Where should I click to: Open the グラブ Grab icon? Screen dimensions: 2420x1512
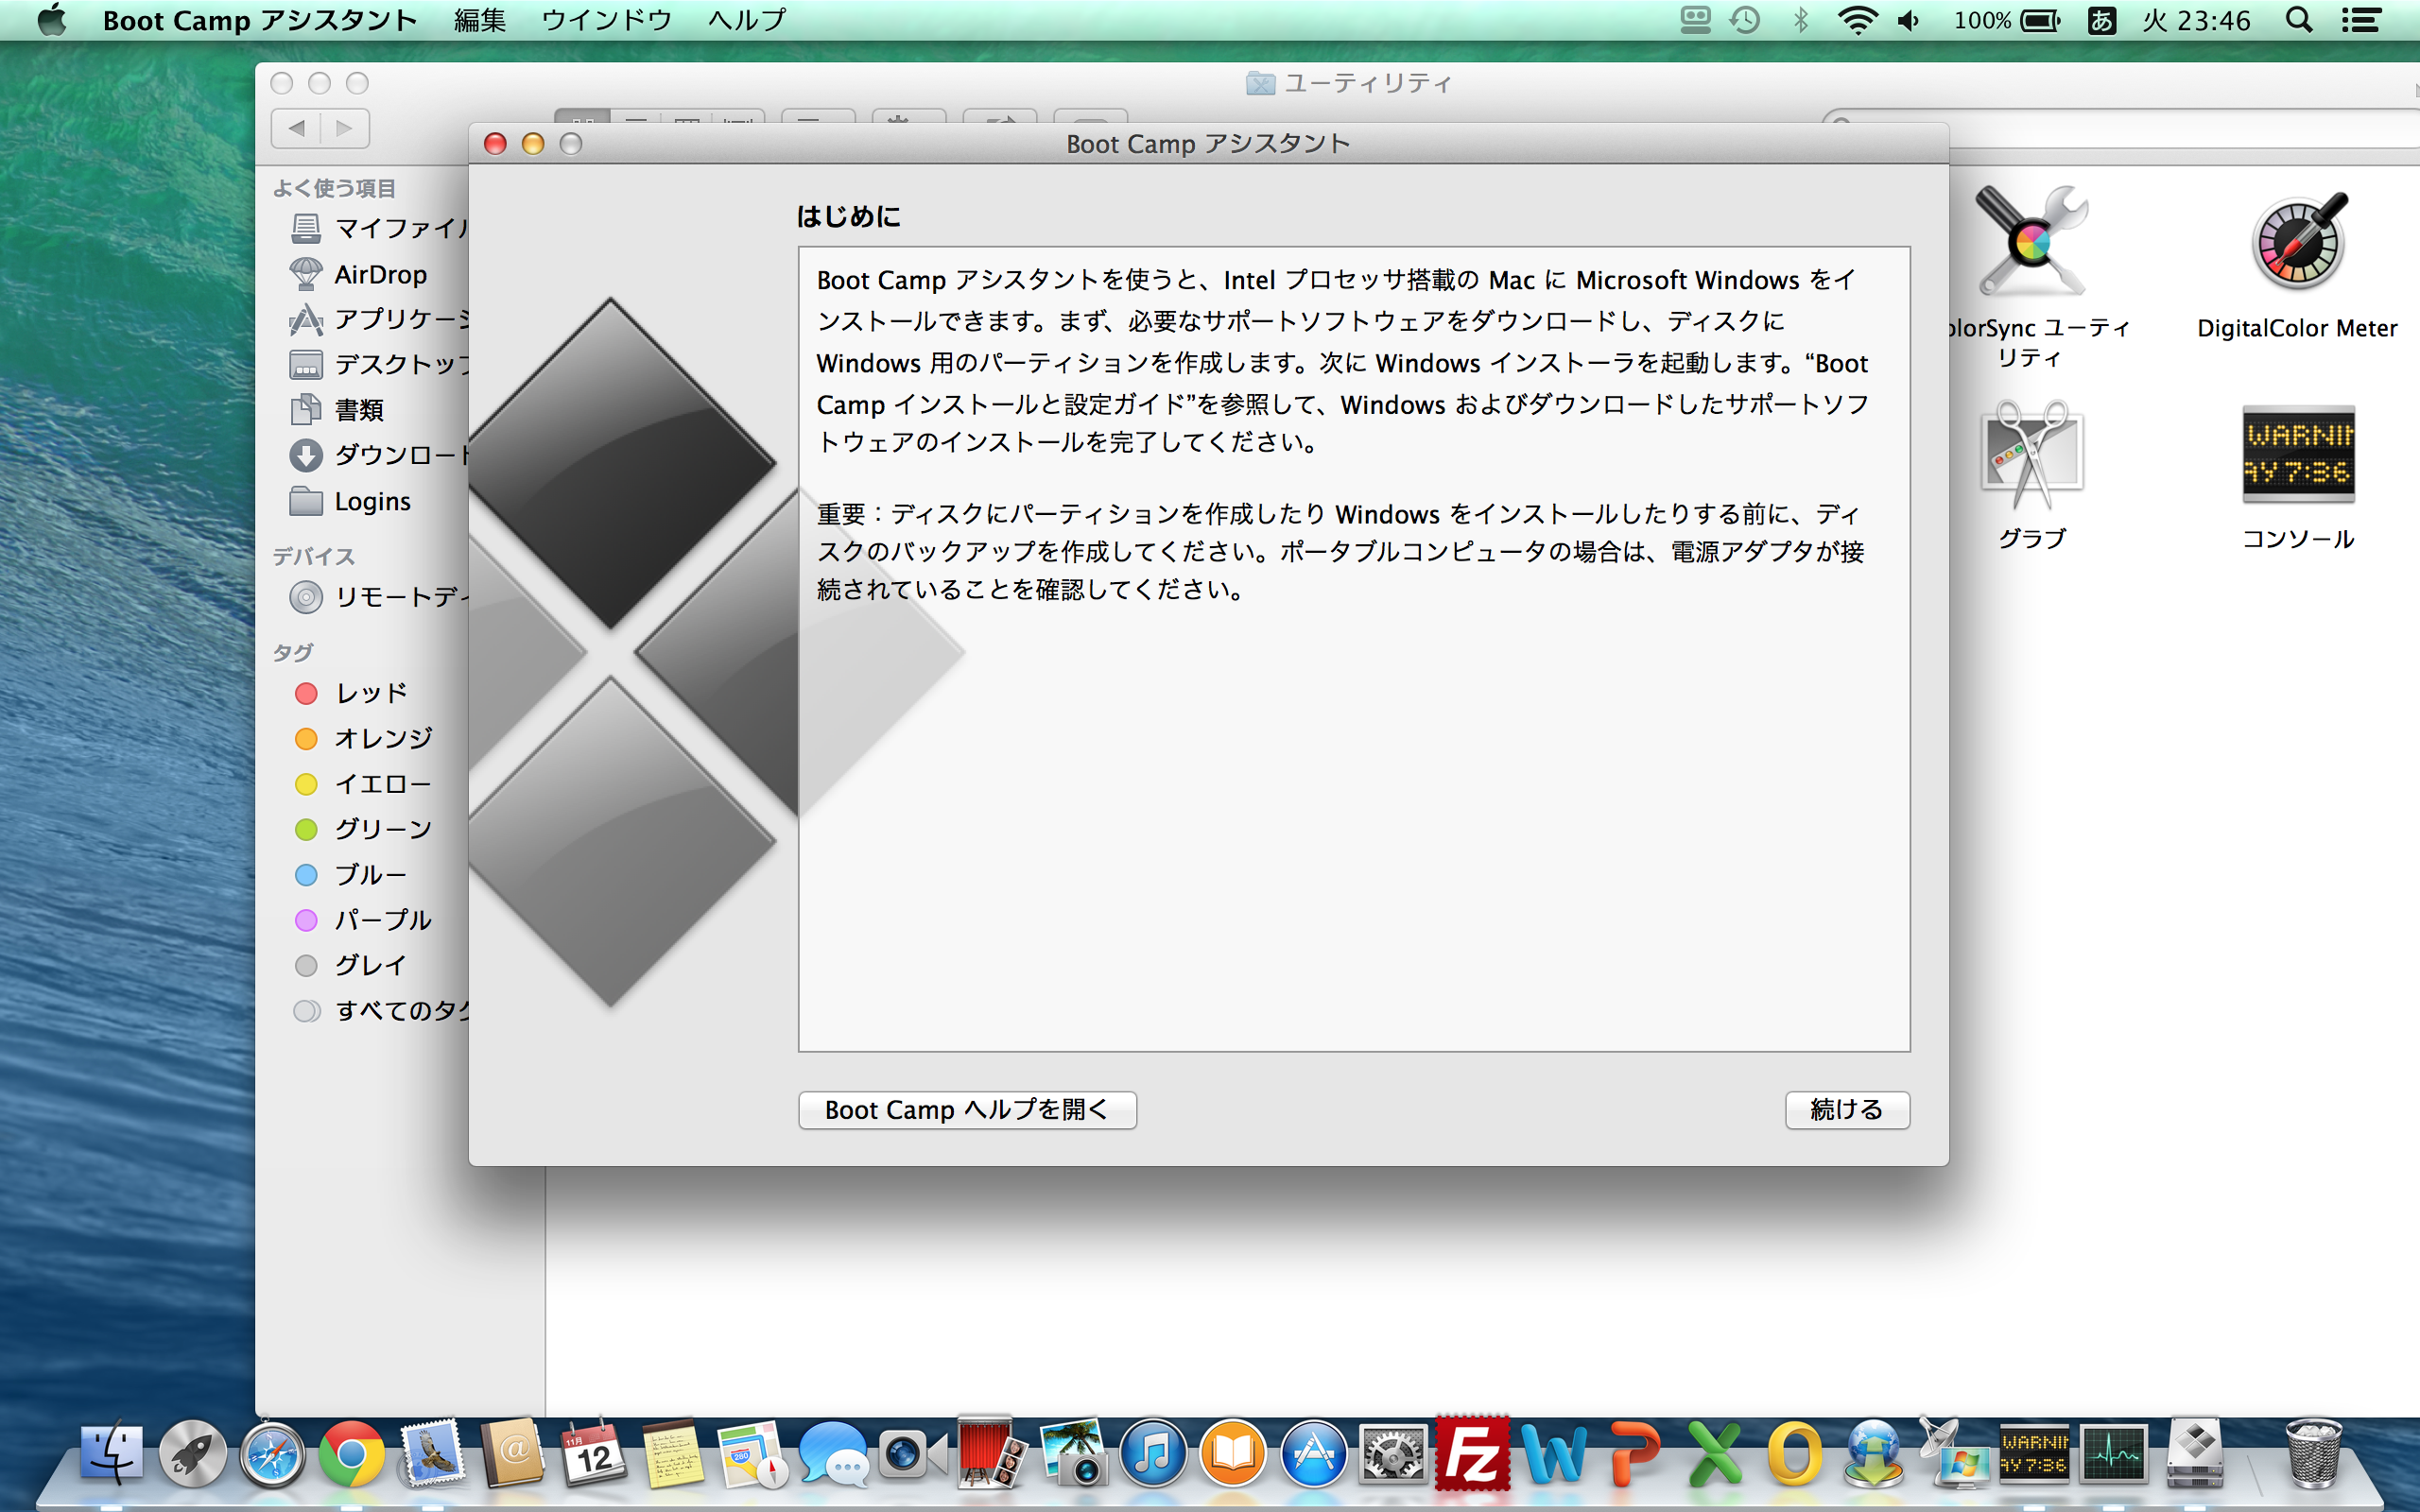click(x=2030, y=454)
